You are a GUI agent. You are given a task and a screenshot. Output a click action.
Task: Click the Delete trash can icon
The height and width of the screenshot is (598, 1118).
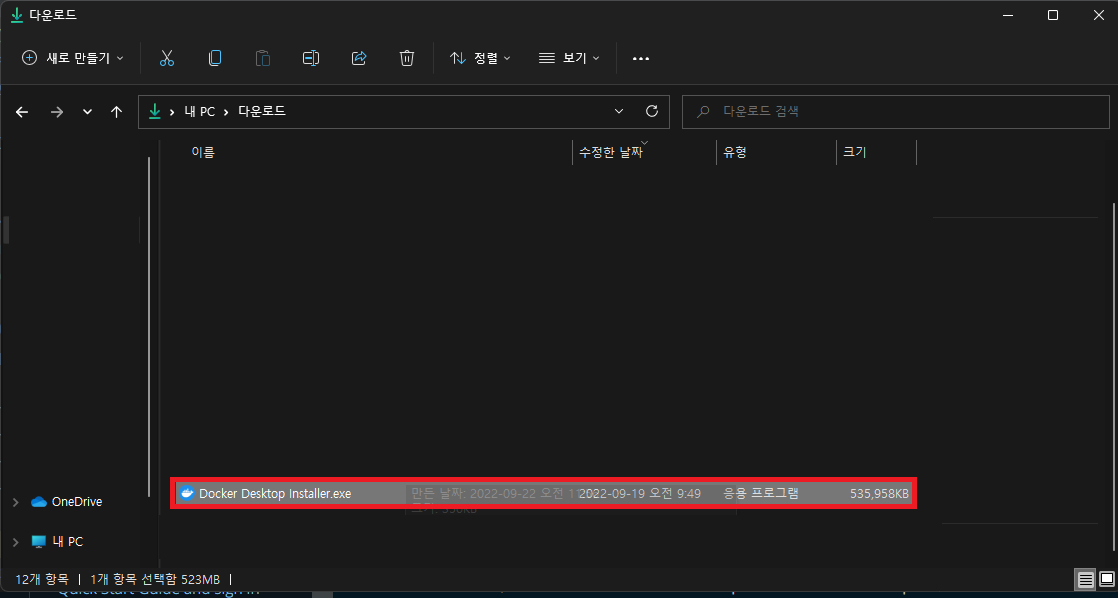coord(407,58)
